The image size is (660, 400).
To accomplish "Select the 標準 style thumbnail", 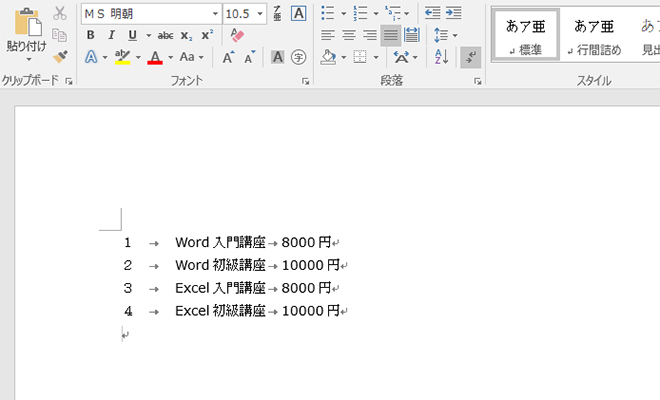I will coord(526,35).
